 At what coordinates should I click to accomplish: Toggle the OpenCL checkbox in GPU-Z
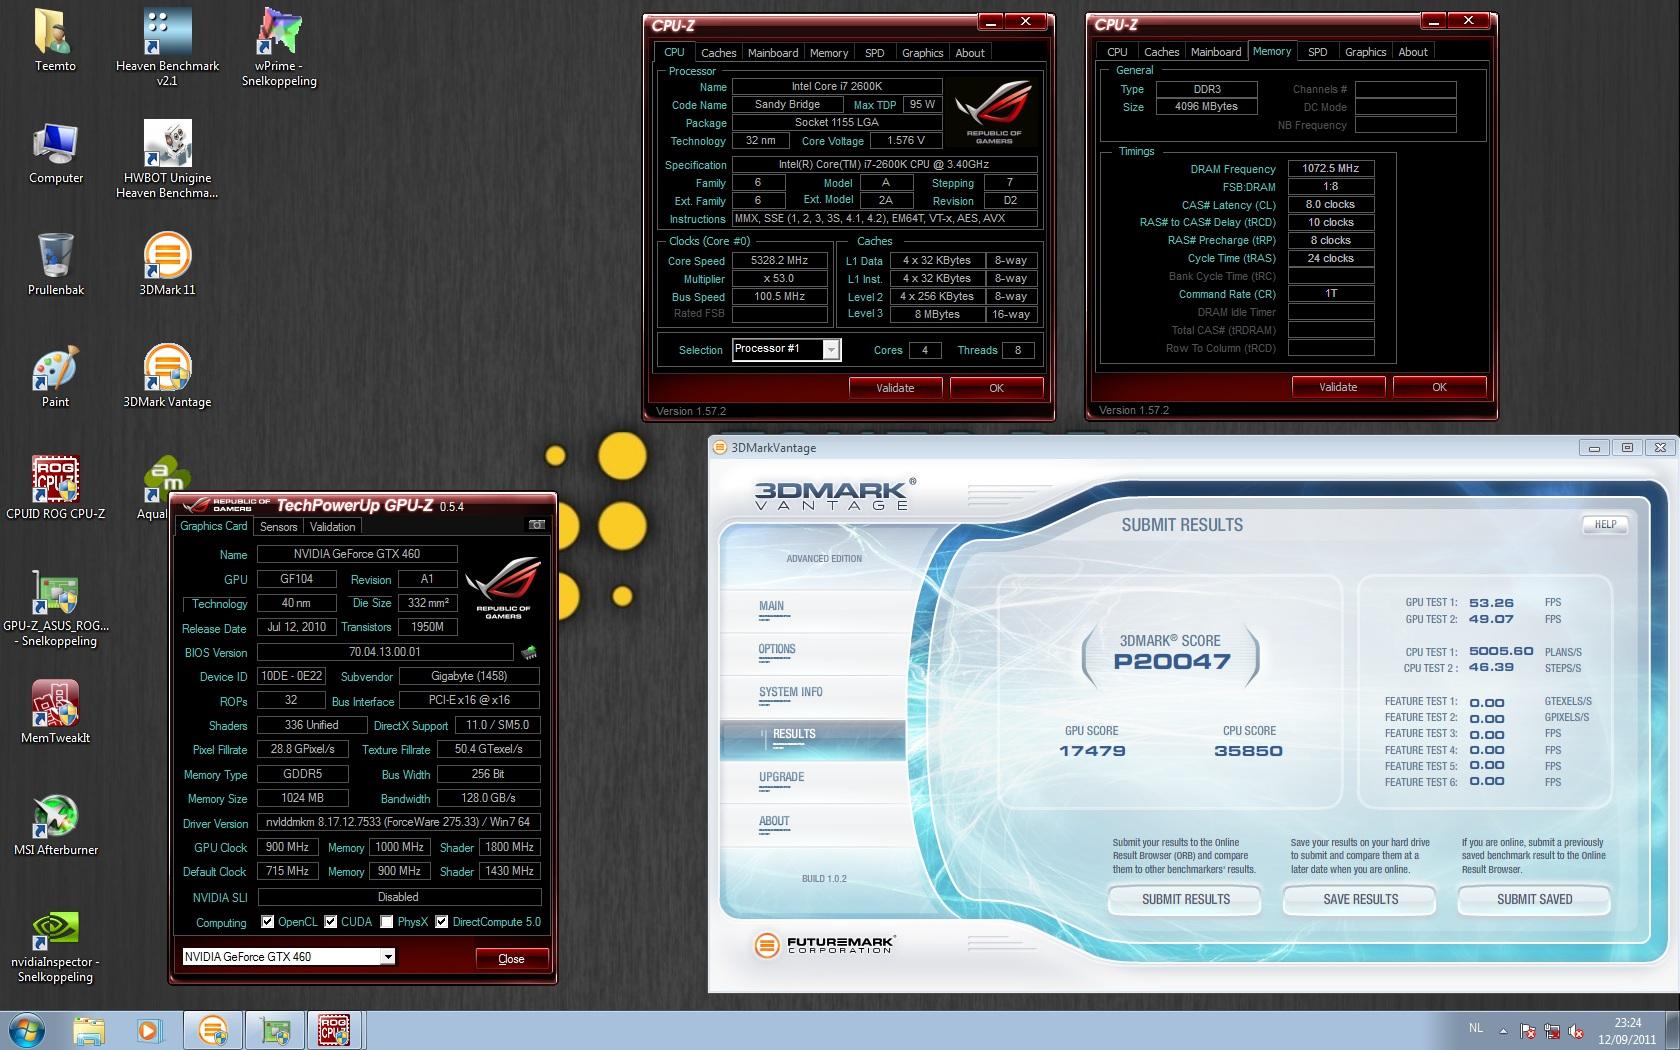[x=267, y=922]
